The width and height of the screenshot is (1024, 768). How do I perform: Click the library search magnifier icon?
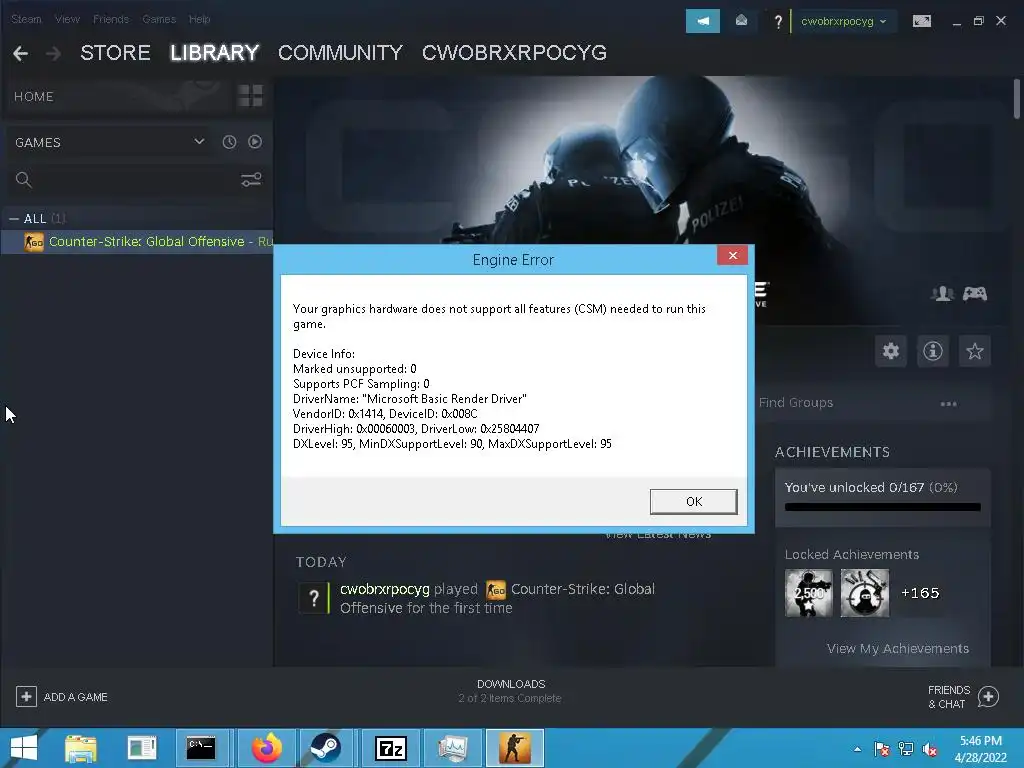24,180
